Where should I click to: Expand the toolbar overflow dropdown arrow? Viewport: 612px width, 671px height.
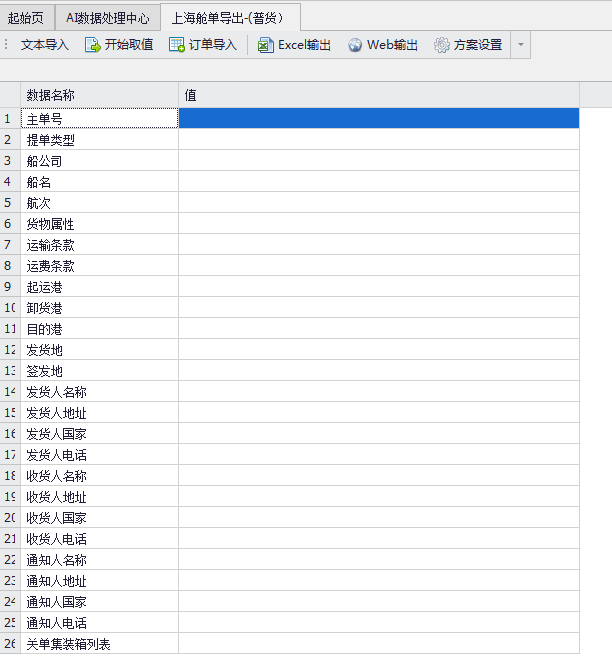tap(520, 45)
